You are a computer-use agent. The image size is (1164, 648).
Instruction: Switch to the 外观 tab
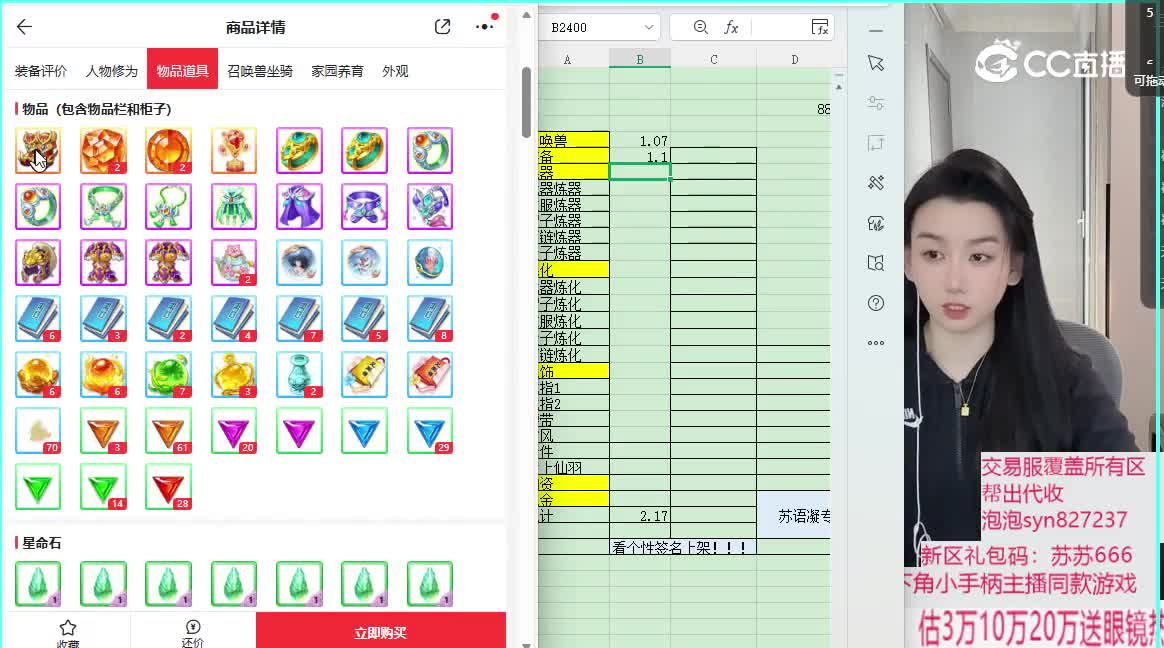[x=395, y=71]
